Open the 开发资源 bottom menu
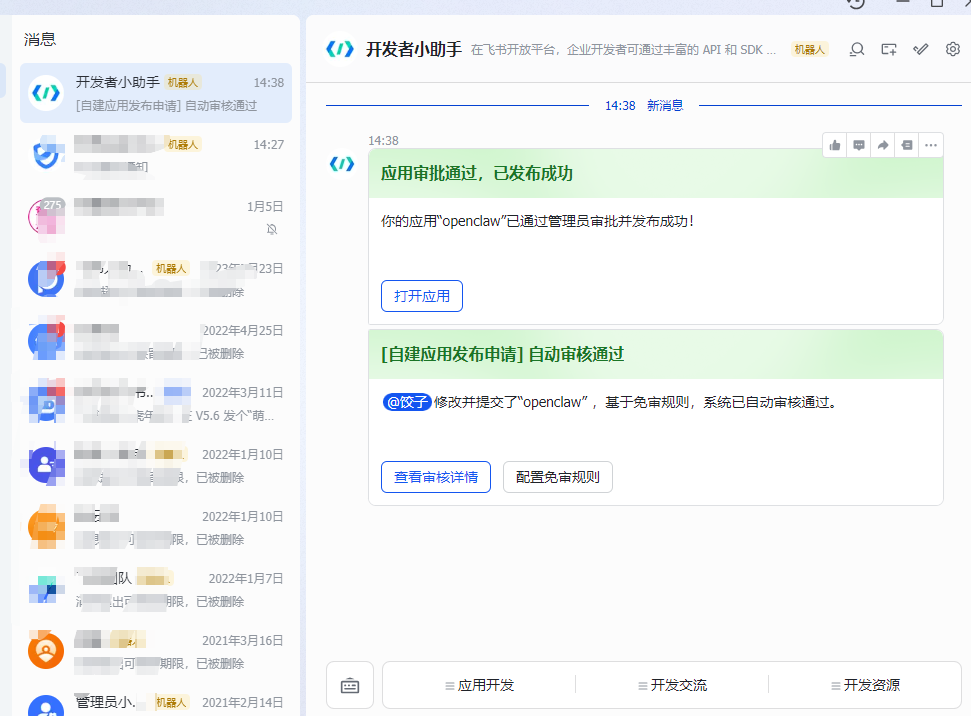Image resolution: width=971 pixels, height=716 pixels. point(866,685)
